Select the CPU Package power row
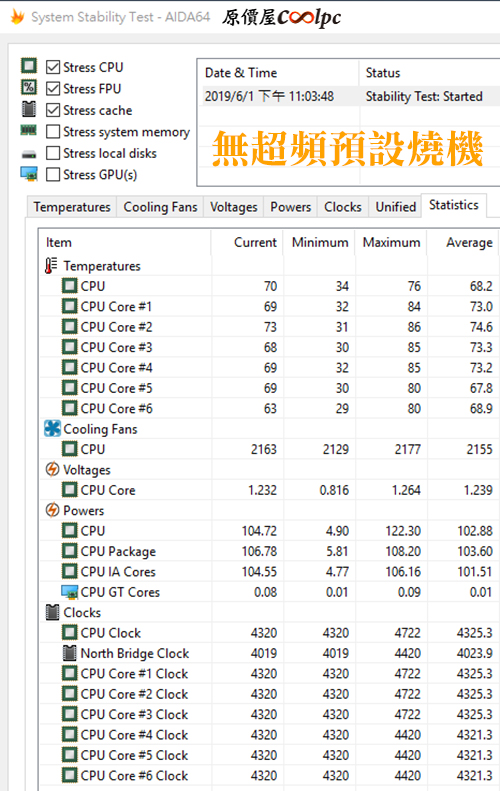The height and width of the screenshot is (791, 500). (269, 551)
